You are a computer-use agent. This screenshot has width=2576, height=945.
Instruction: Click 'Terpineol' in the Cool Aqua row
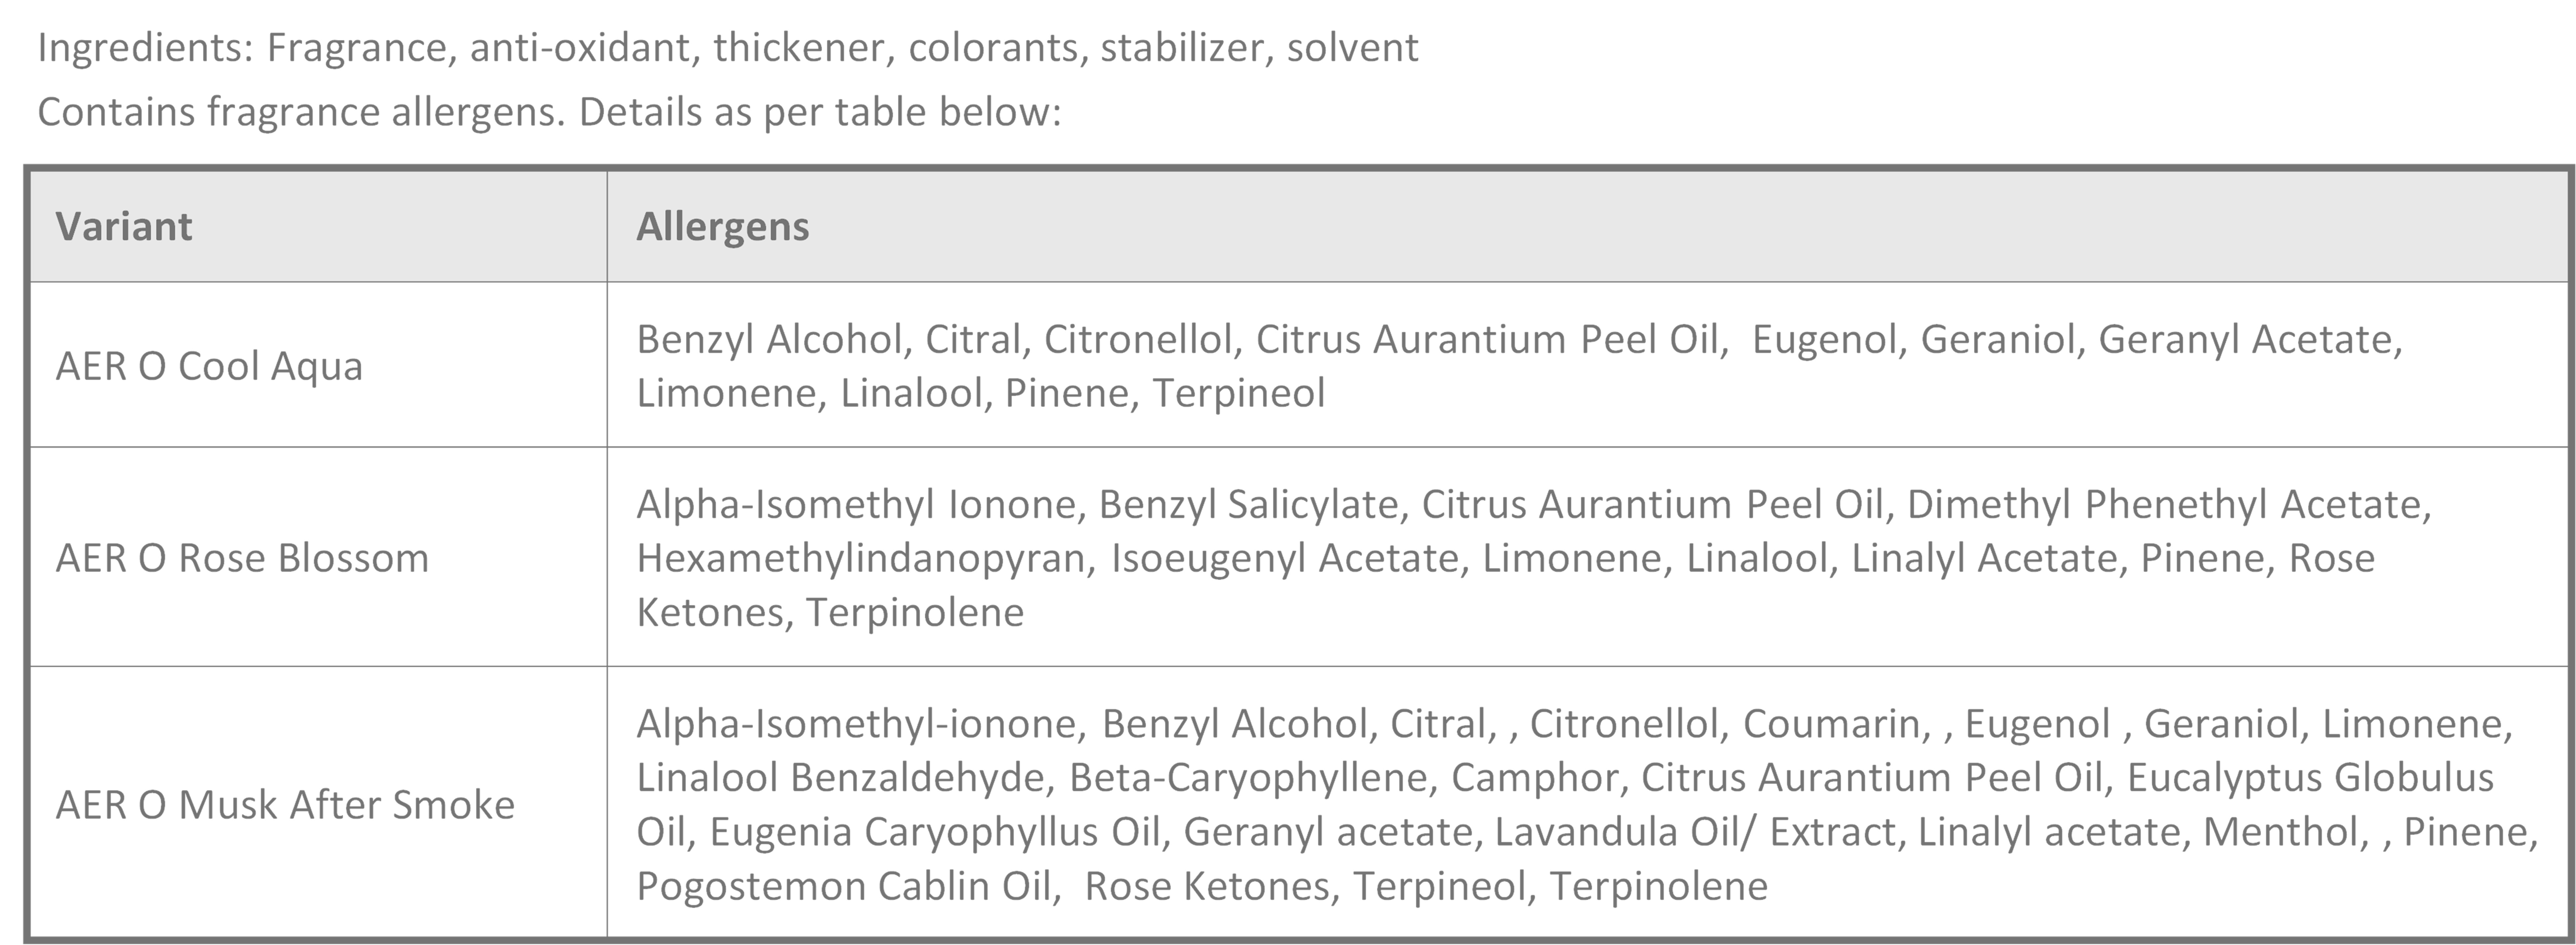pyautogui.click(x=1238, y=393)
